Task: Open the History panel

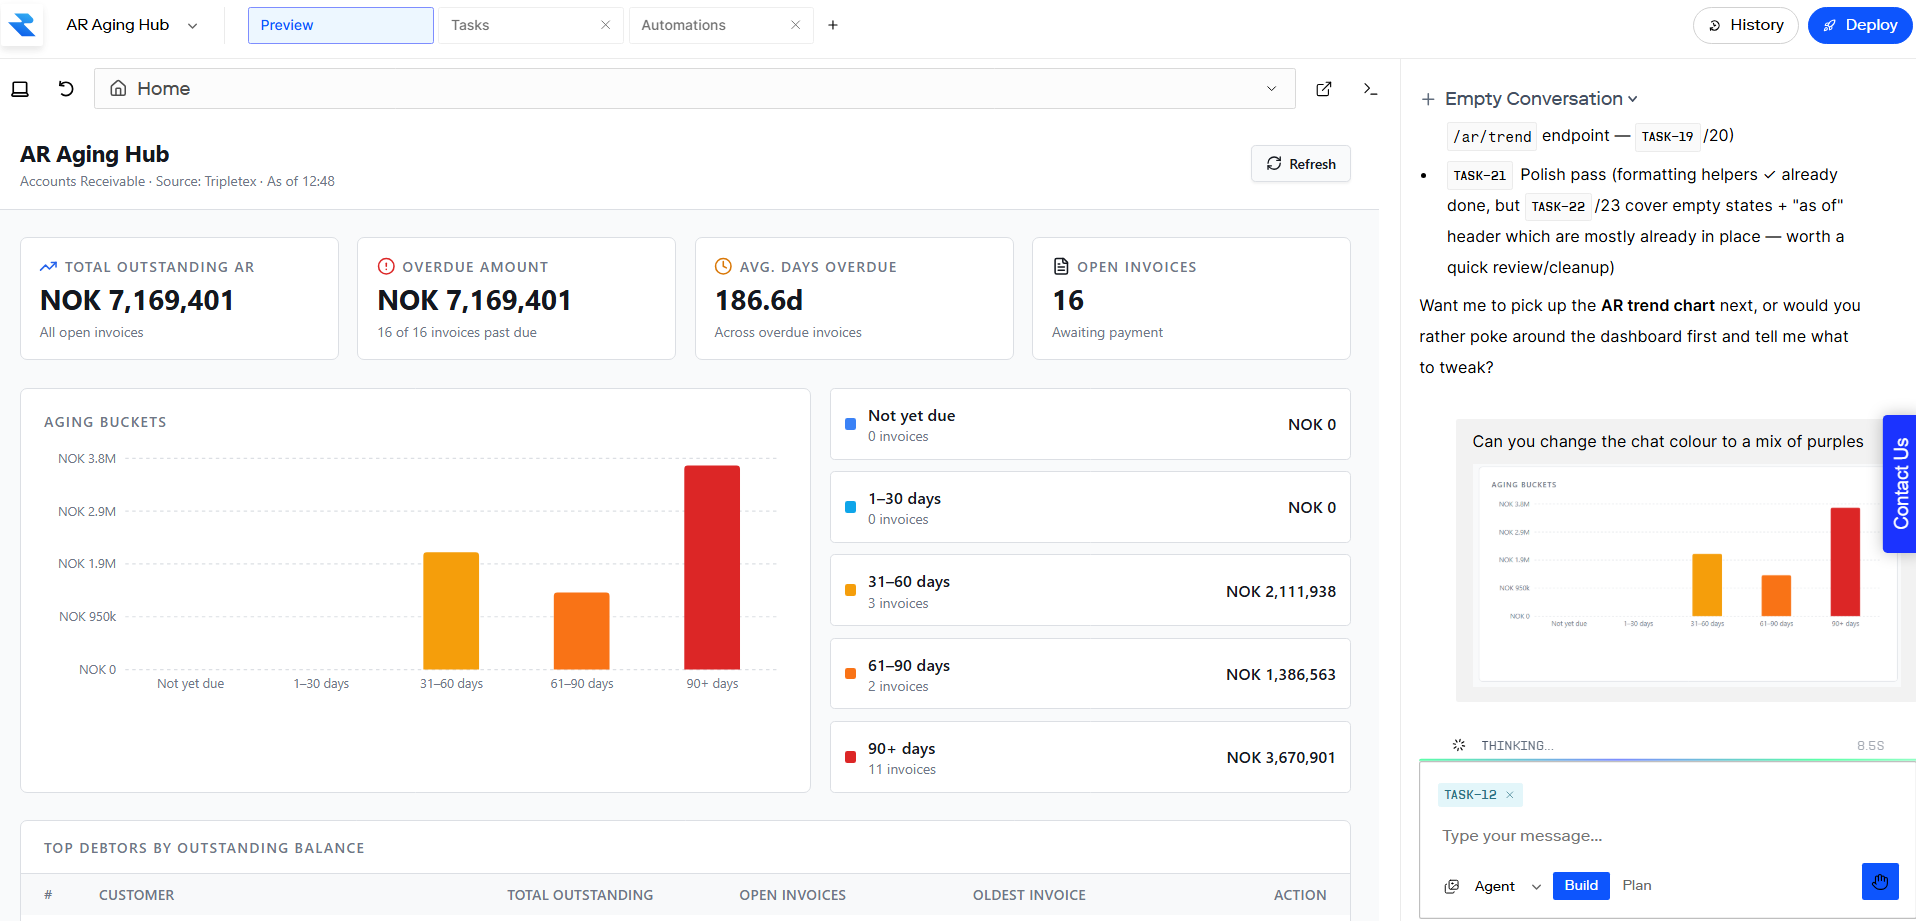Action: pos(1745,25)
